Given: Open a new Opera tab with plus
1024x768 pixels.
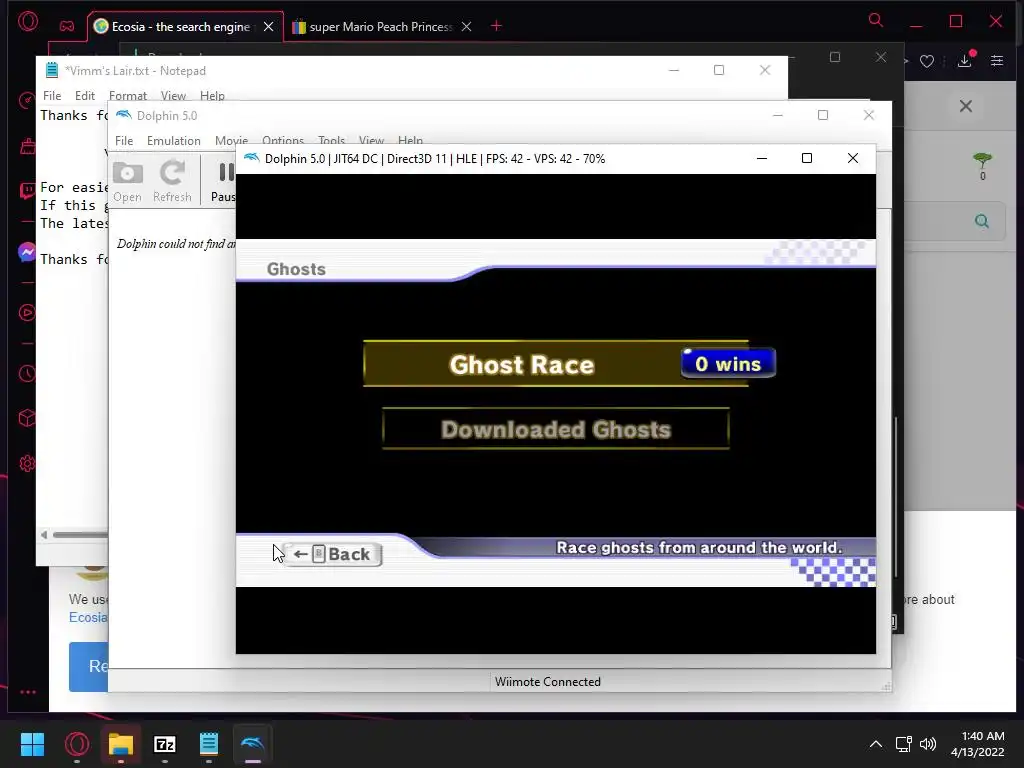Looking at the screenshot, I should tap(496, 26).
